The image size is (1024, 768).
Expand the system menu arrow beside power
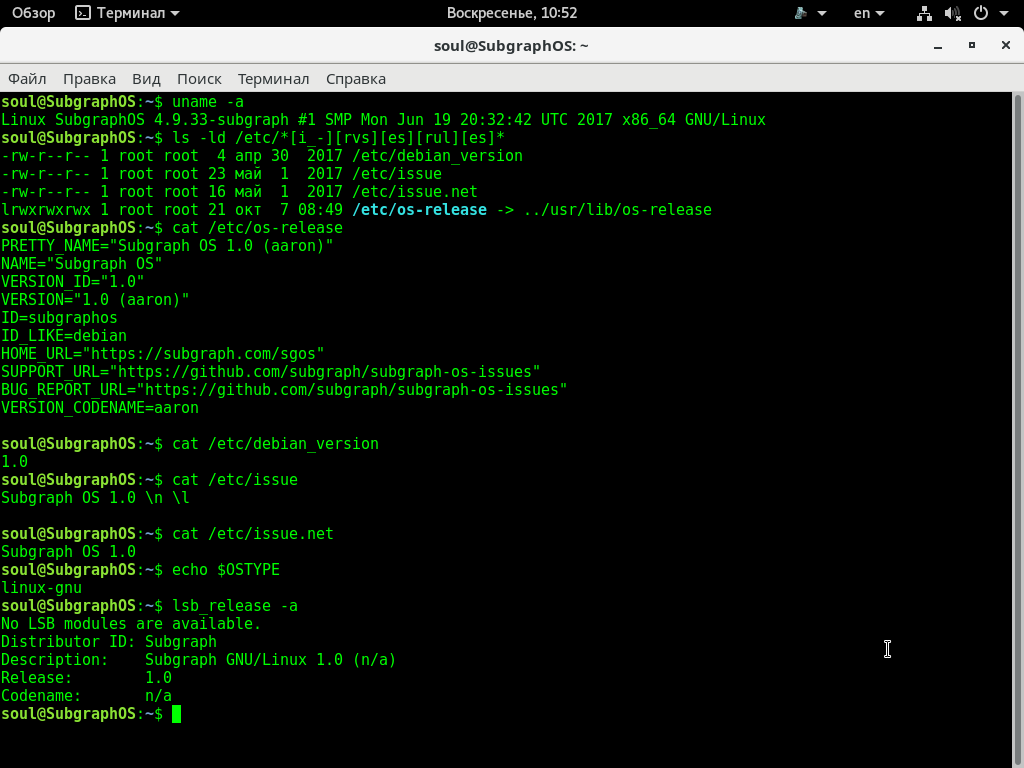tap(1004, 13)
